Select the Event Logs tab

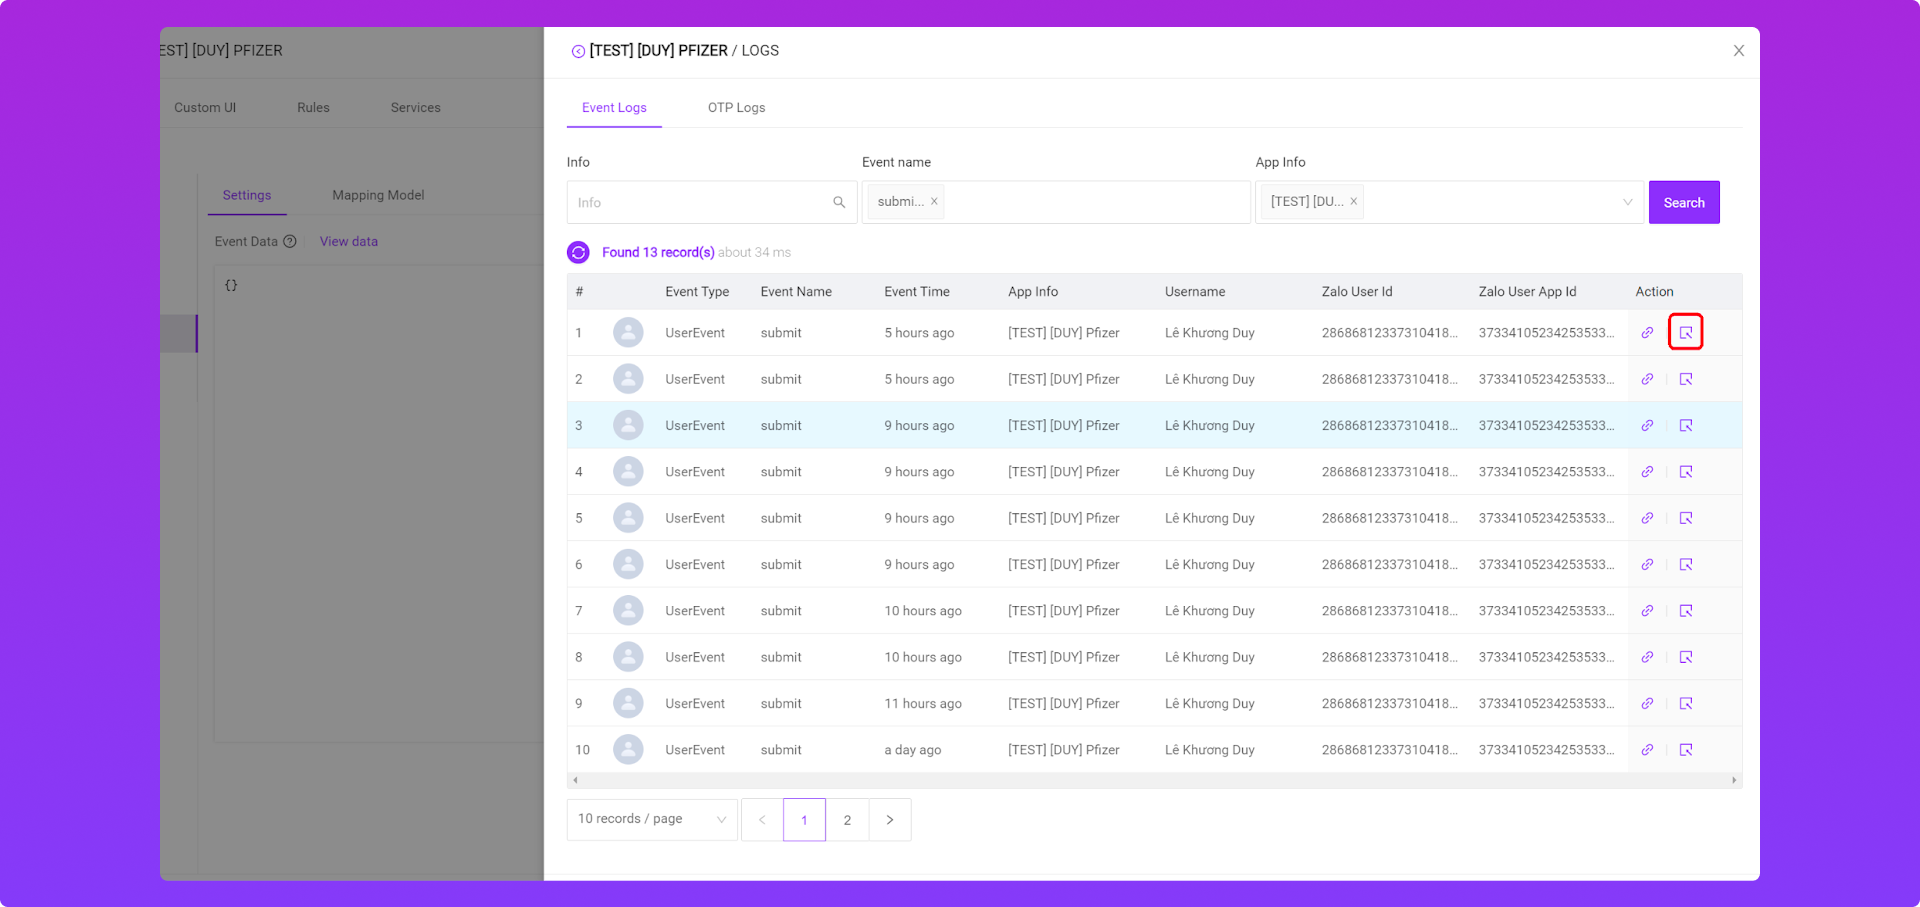pyautogui.click(x=614, y=107)
